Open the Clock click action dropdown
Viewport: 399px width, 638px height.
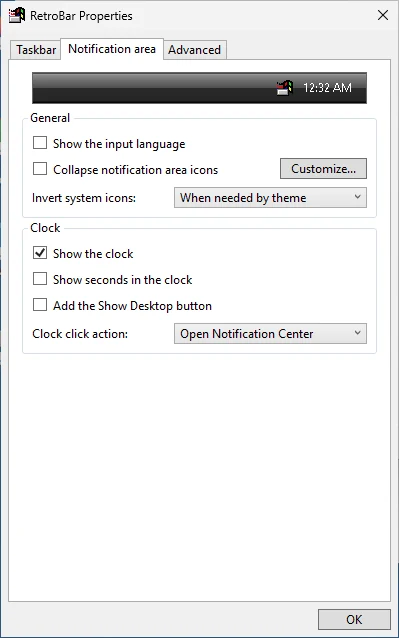tap(270, 334)
